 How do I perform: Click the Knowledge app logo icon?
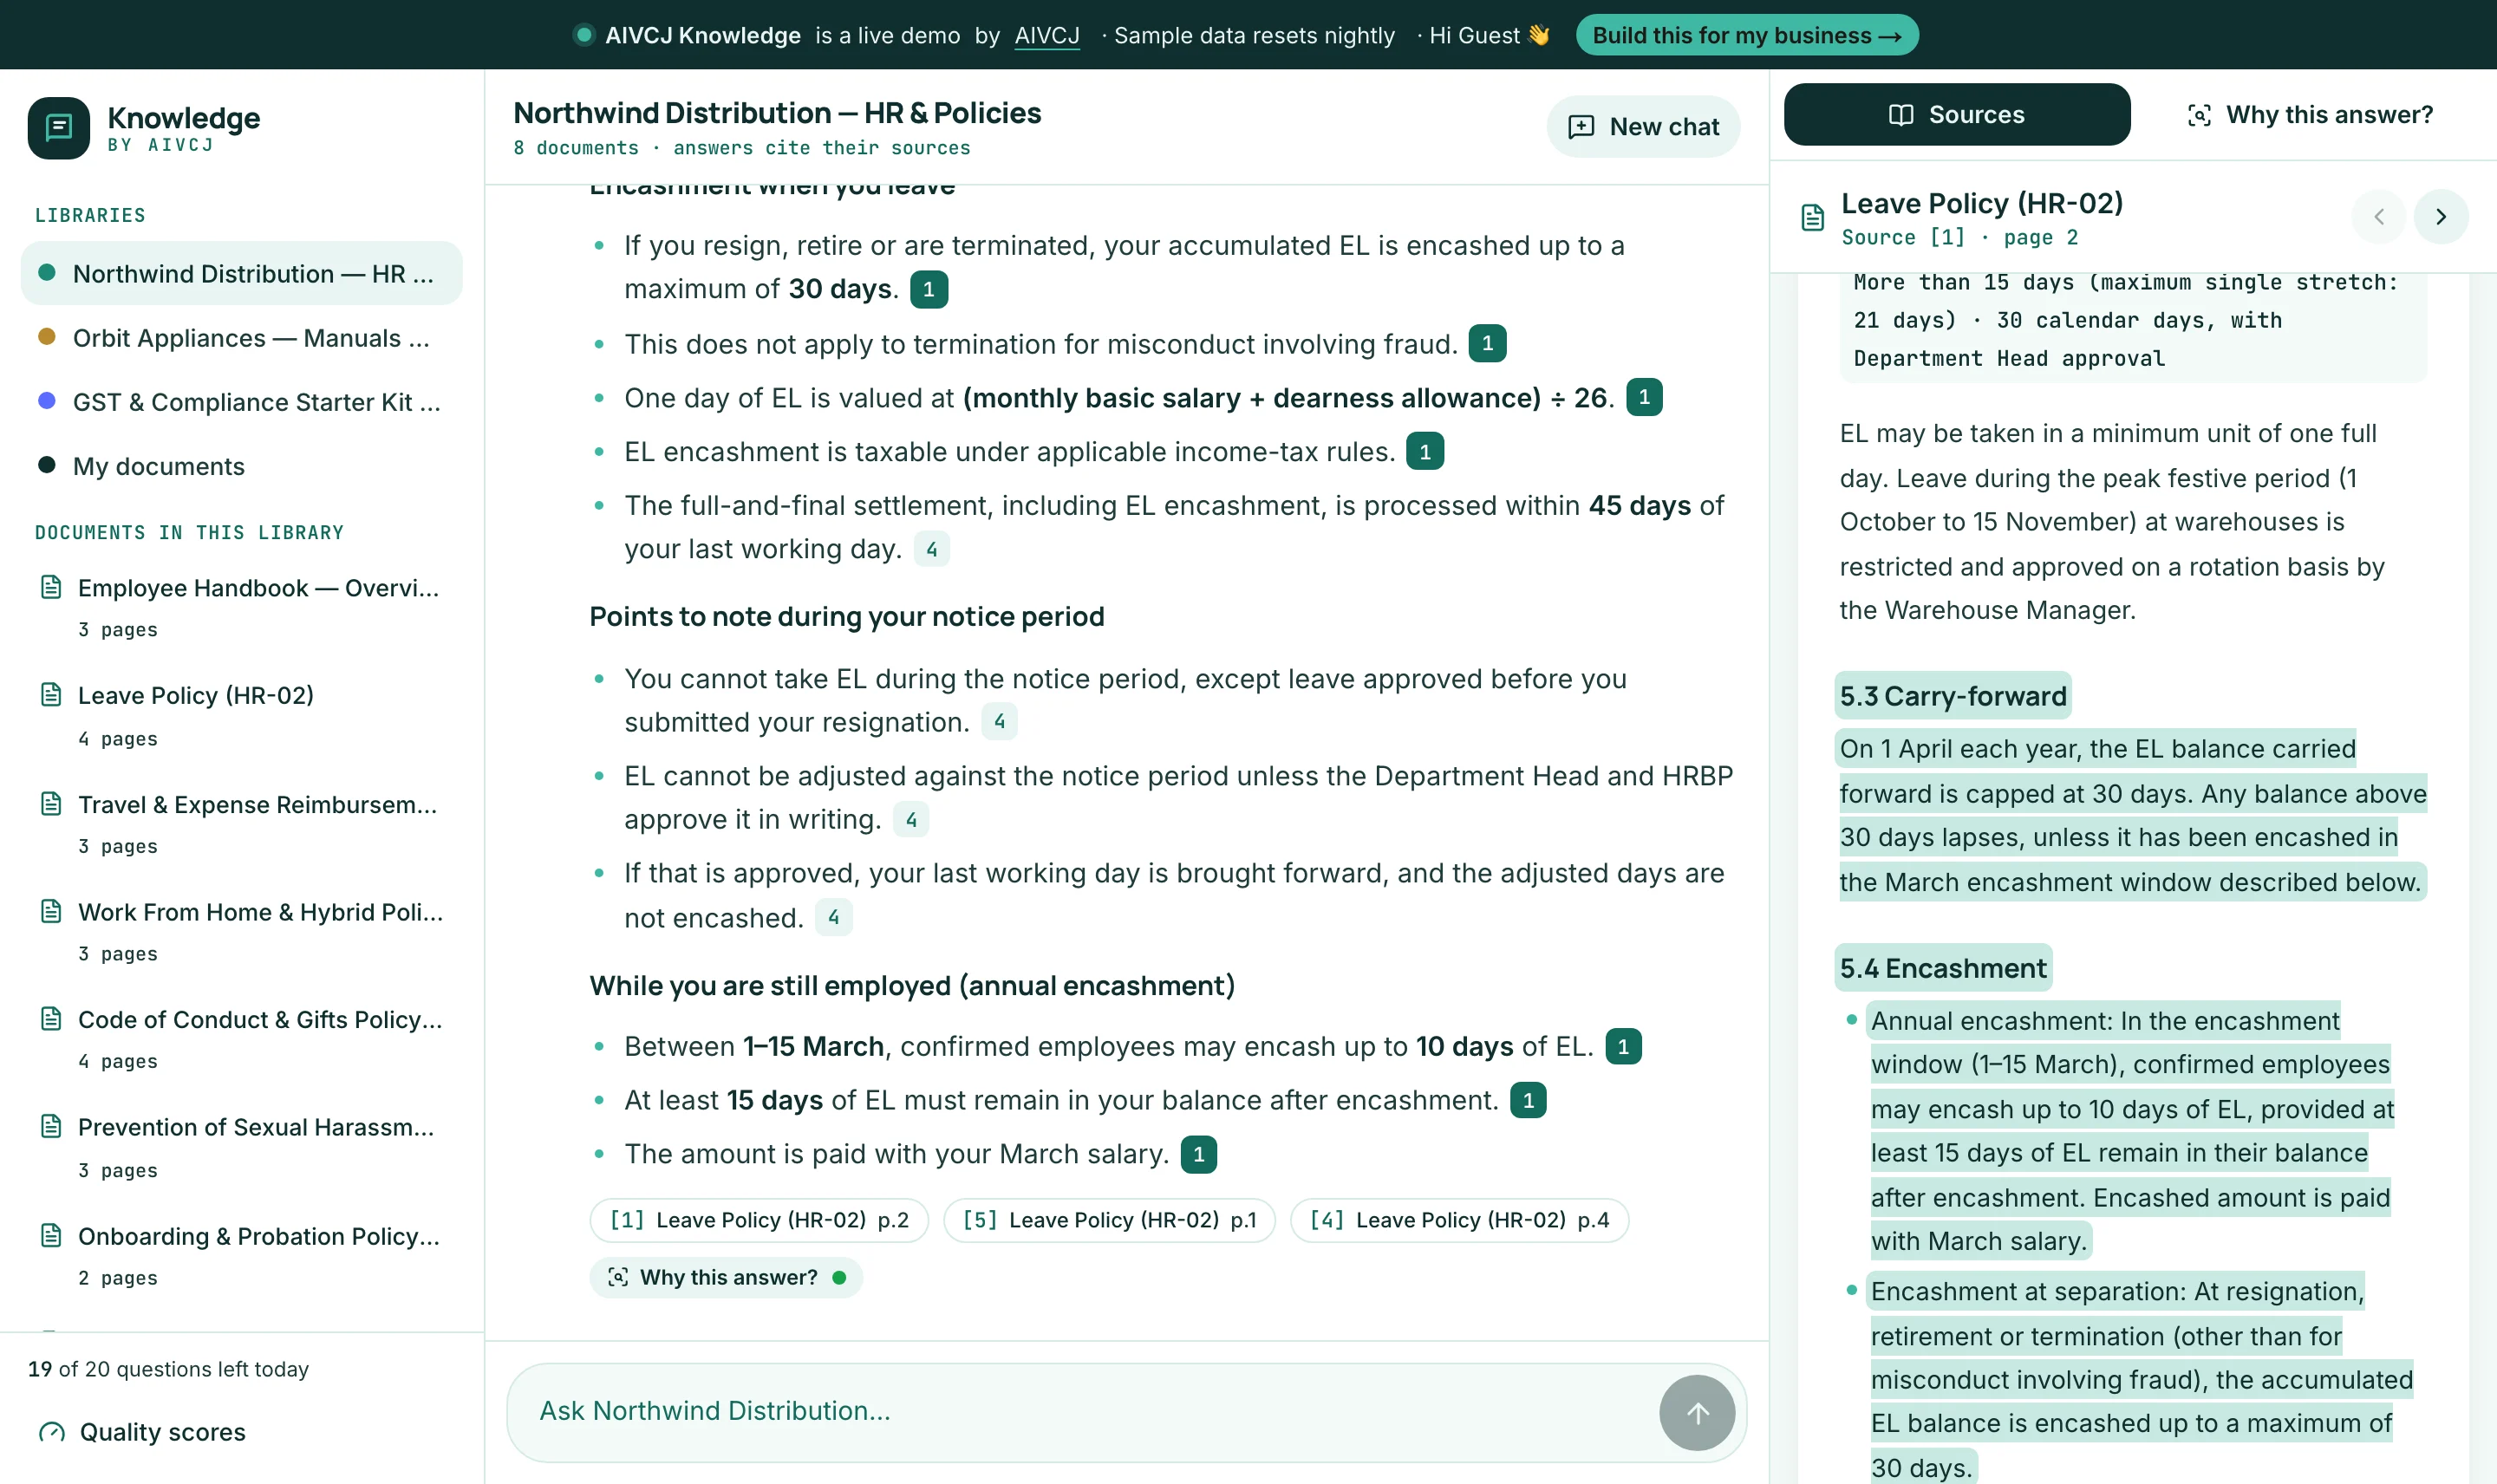point(59,128)
